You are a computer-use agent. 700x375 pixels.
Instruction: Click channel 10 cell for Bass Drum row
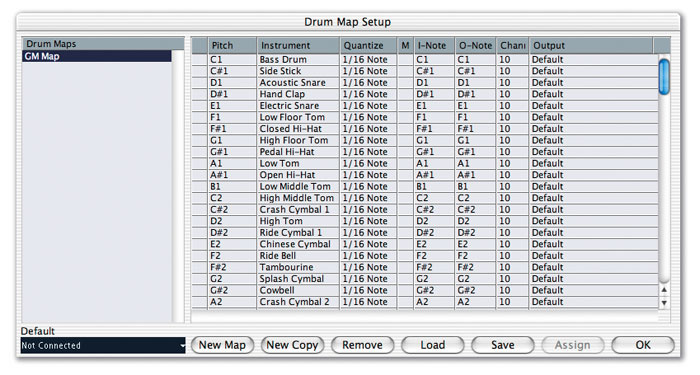pos(512,60)
